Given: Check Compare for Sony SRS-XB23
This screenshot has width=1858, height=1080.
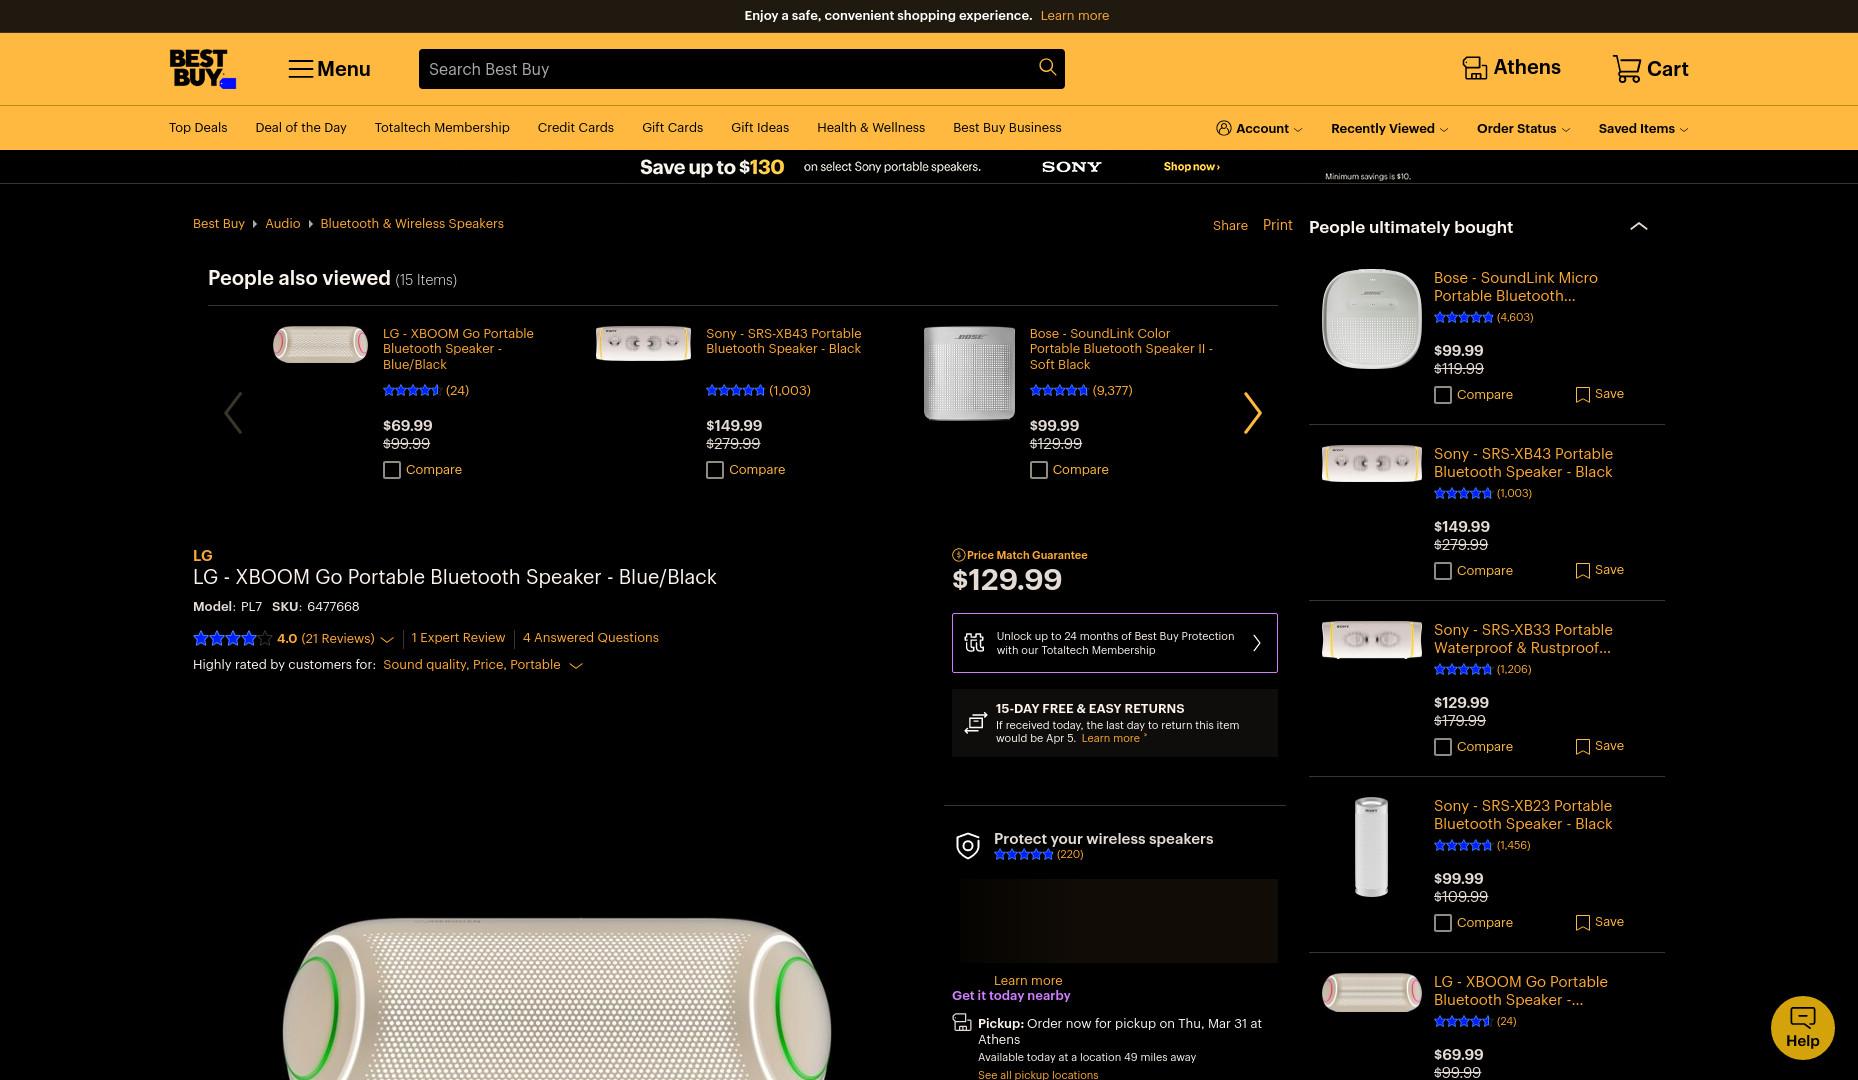Looking at the screenshot, I should point(1443,923).
